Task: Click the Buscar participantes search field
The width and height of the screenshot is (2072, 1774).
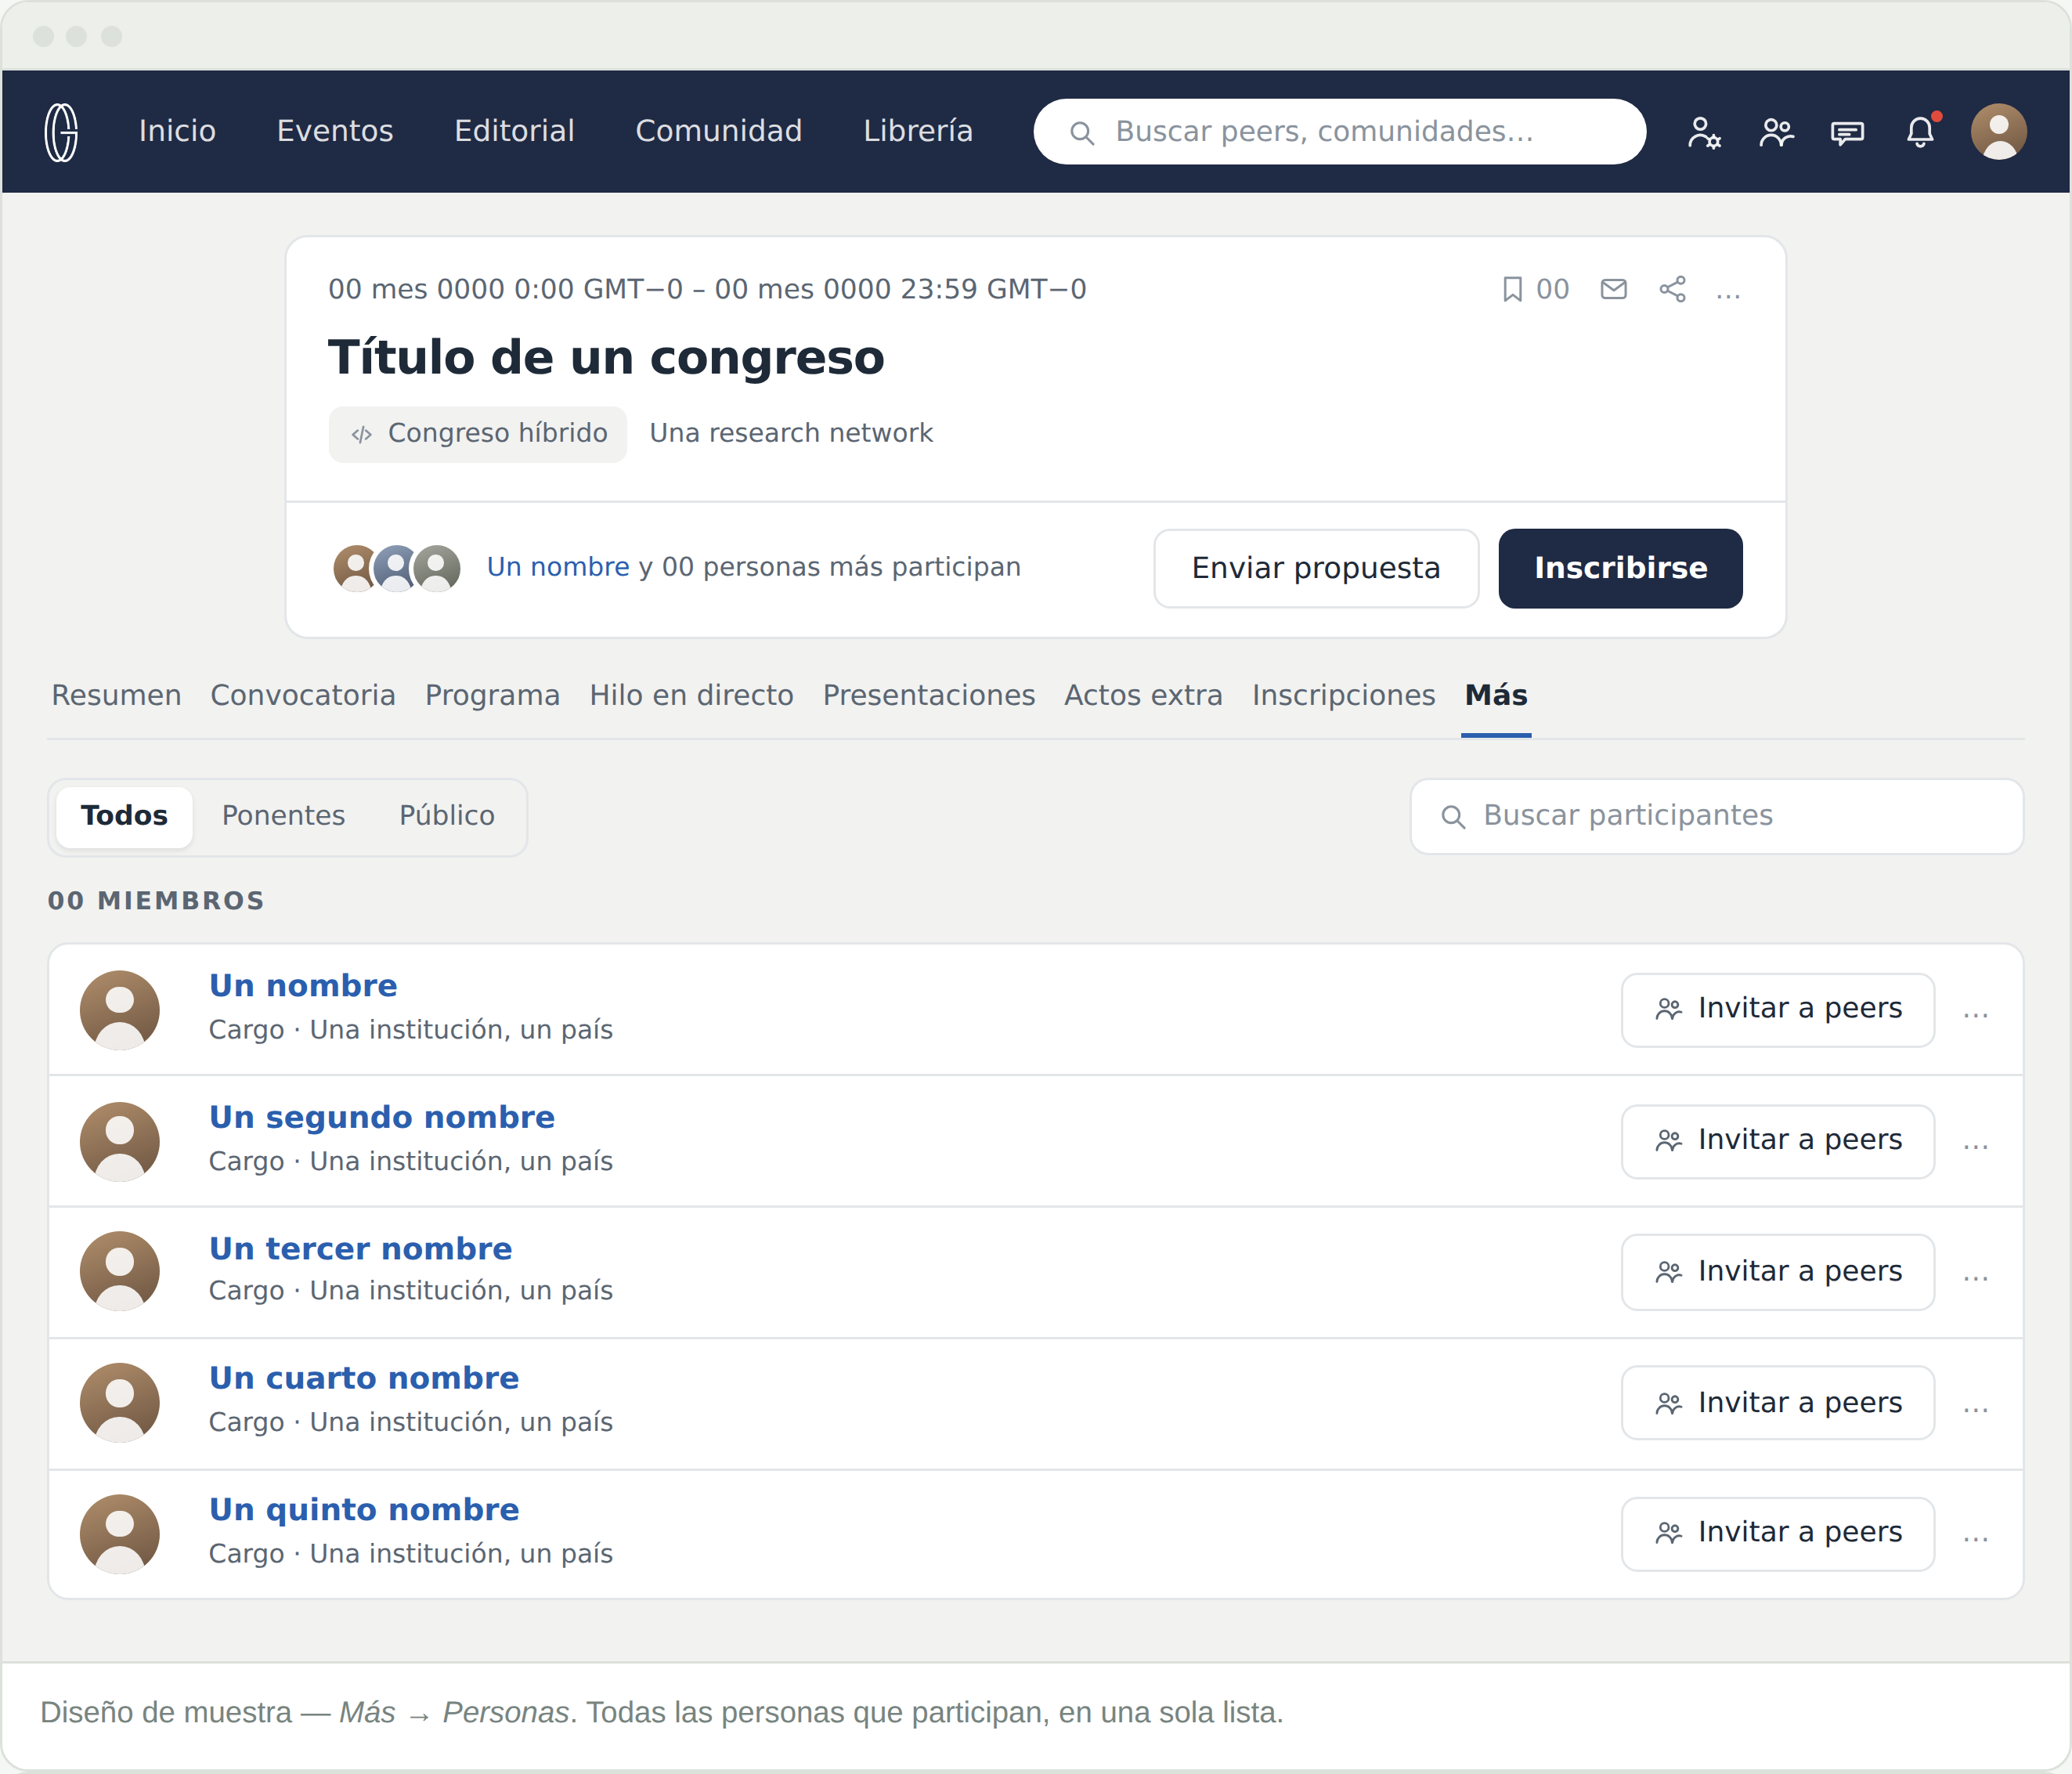Action: 1716,816
